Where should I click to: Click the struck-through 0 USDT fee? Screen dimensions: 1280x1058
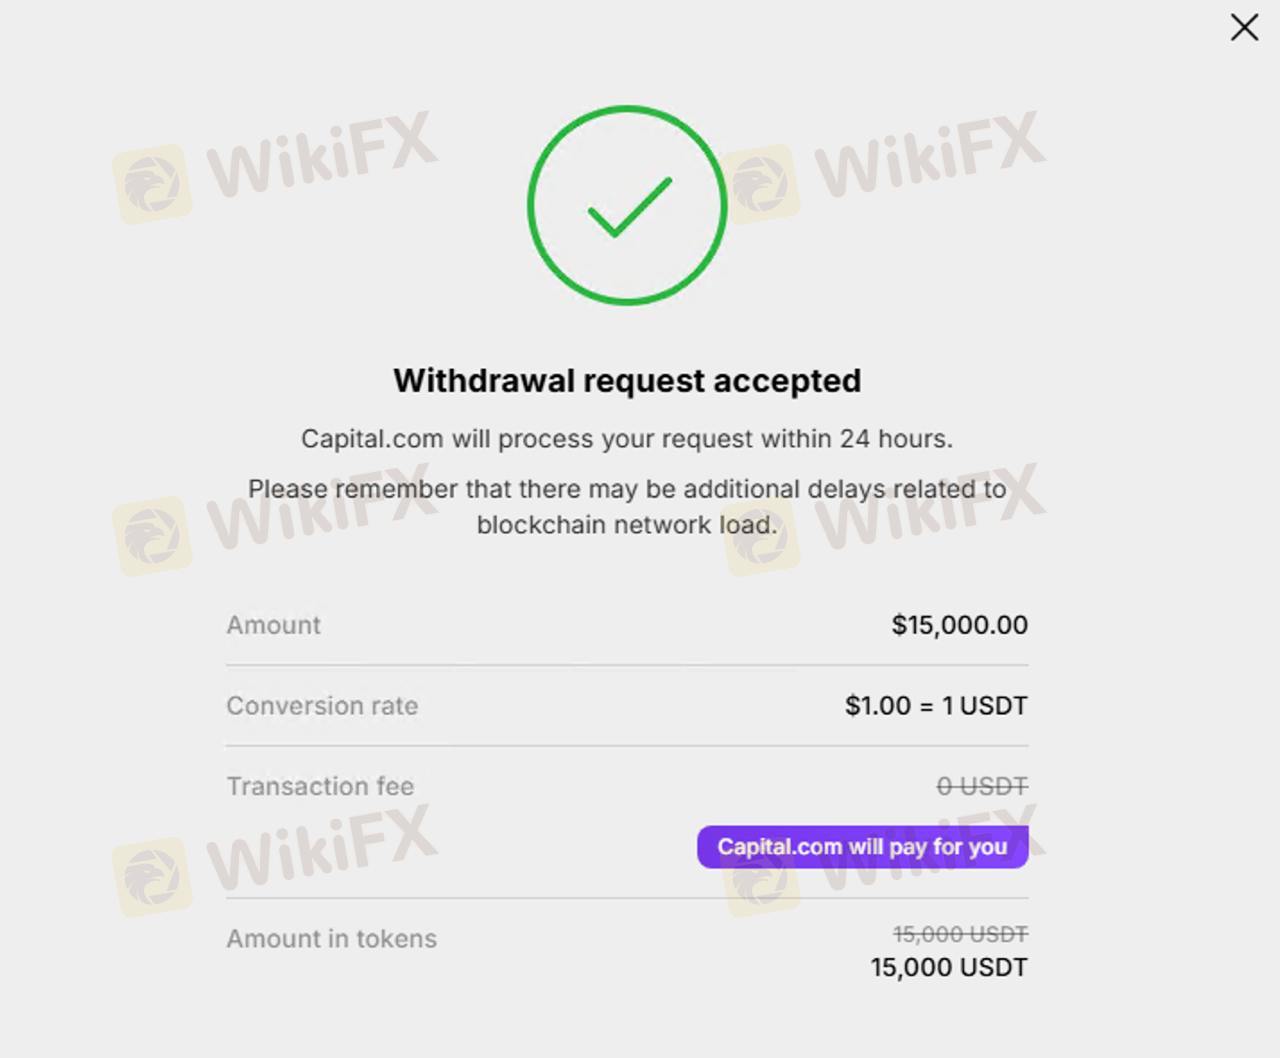(x=982, y=787)
